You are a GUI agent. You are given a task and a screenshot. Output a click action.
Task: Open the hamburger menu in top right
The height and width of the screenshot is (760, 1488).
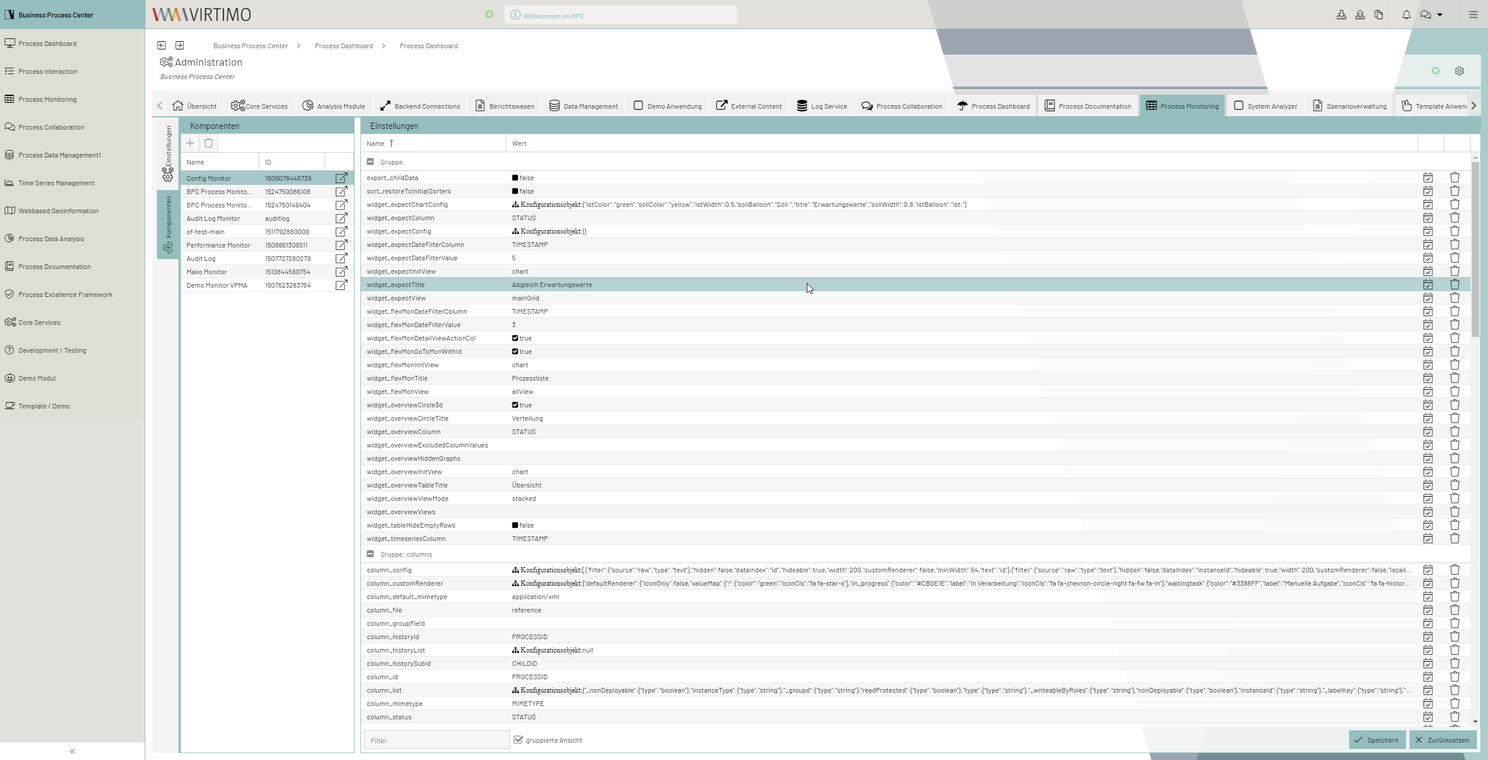click(1473, 15)
